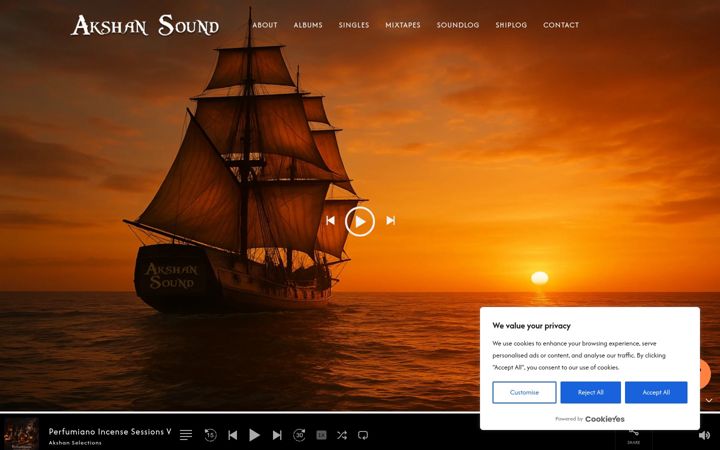The height and width of the screenshot is (450, 720).
Task: Go to the Albums section
Action: (x=308, y=25)
